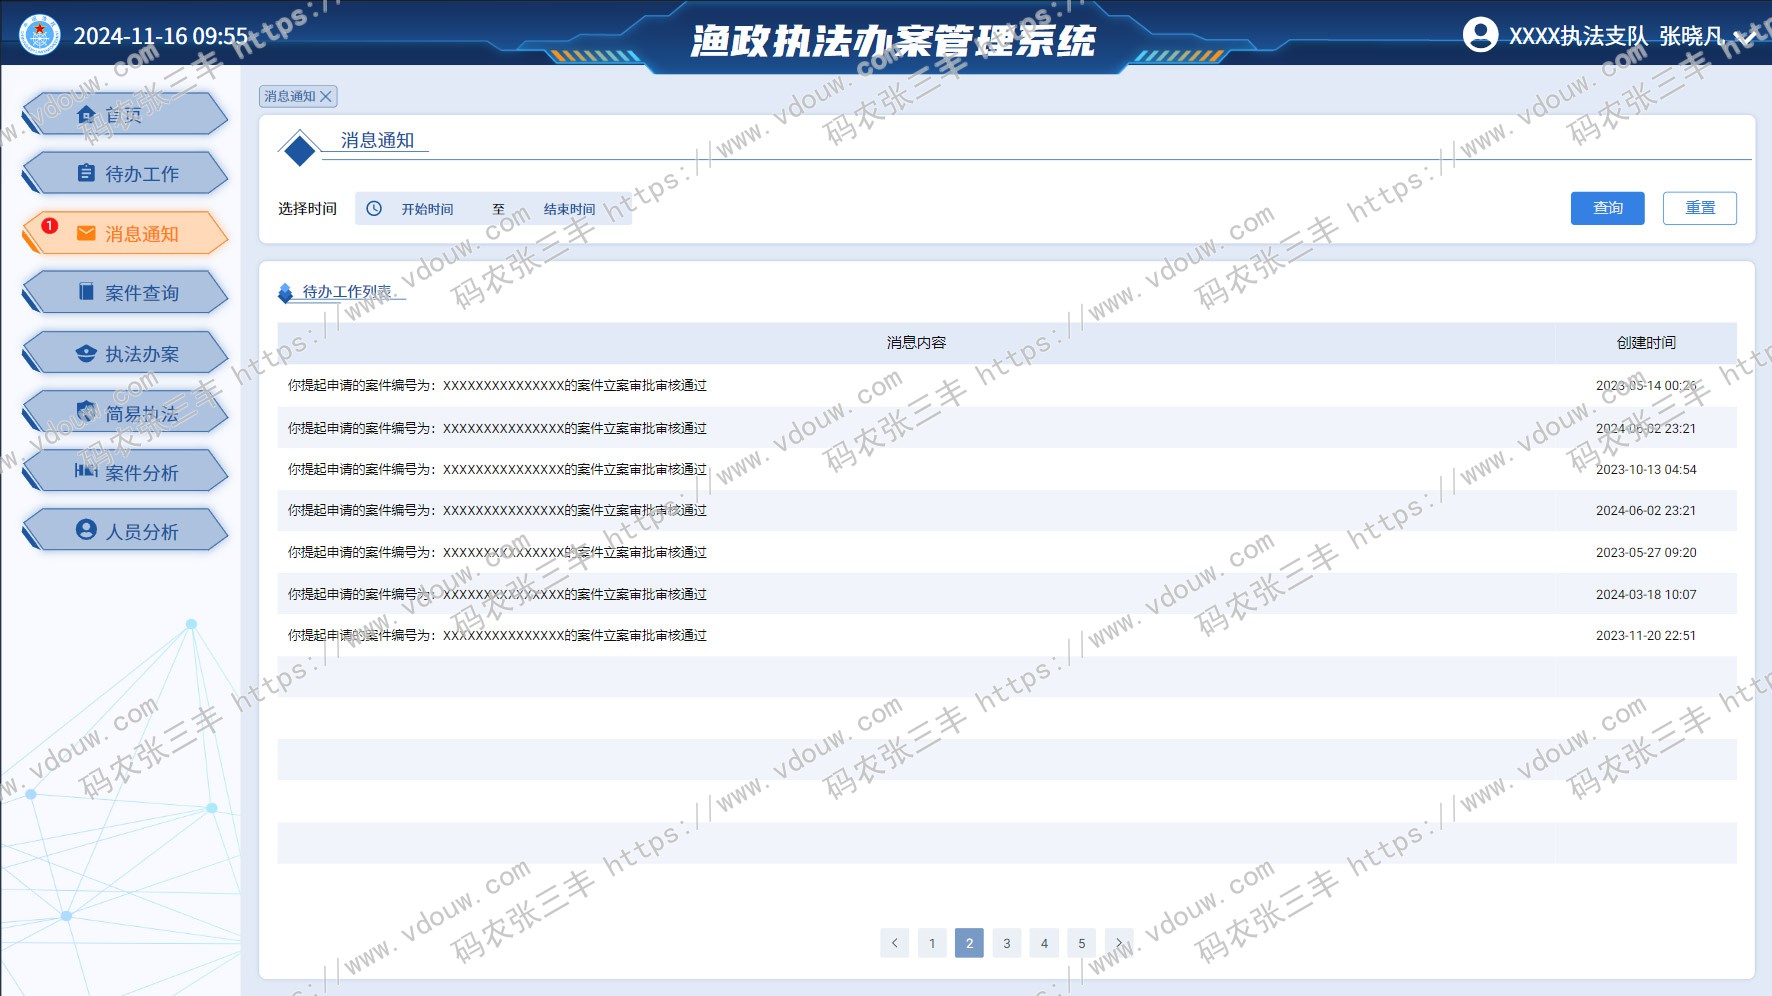Click the system logo emblem icon

coord(40,35)
